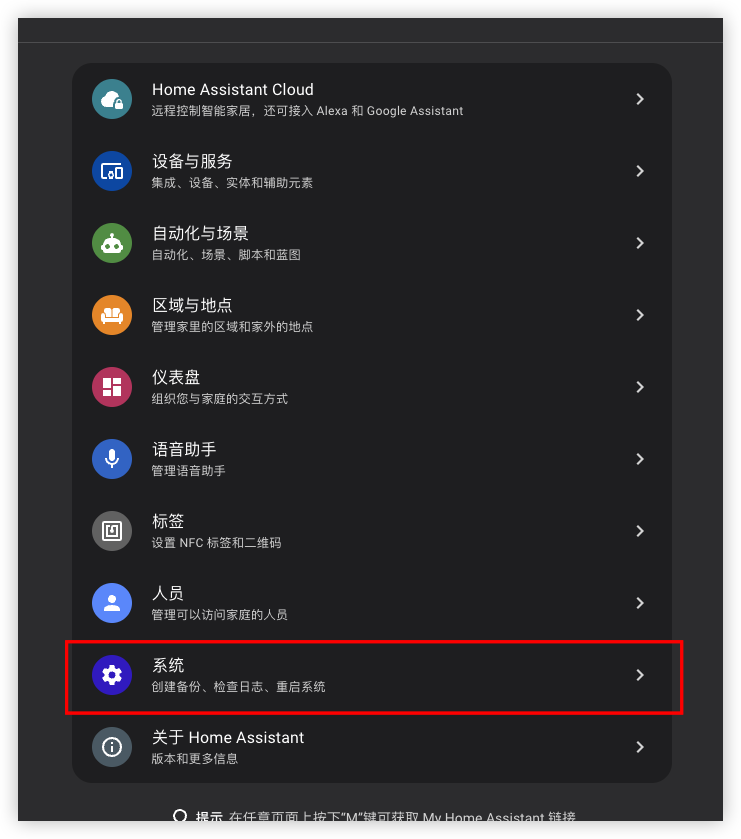The image size is (741, 839).
Task: Open 关于 Home Assistant page title
Action: click(228, 737)
